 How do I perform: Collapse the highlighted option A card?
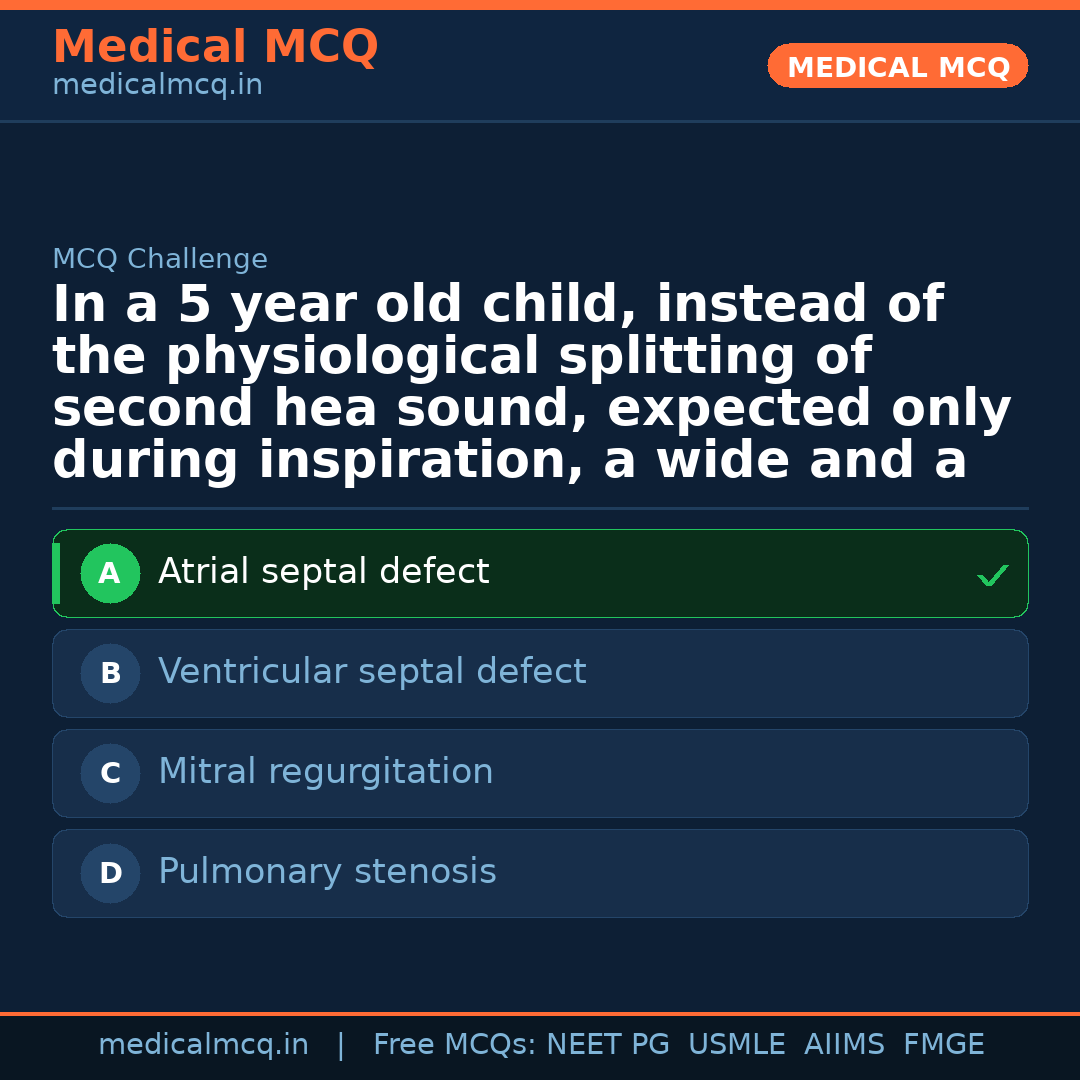coord(540,573)
